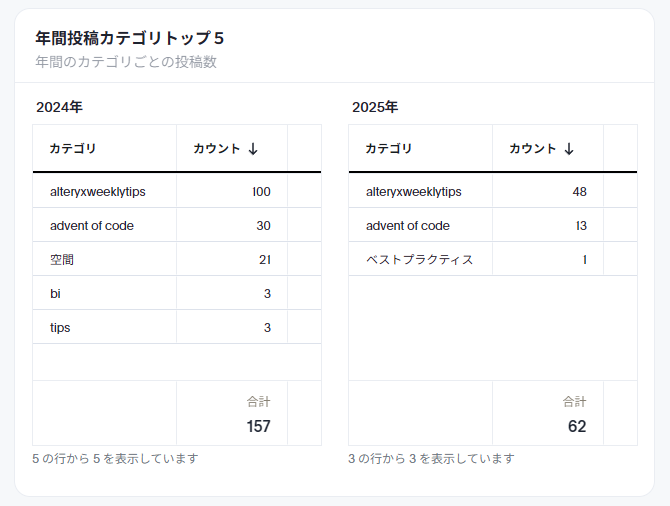Click the count value 48 cell
This screenshot has width=670, height=506.
pyautogui.click(x=579, y=191)
